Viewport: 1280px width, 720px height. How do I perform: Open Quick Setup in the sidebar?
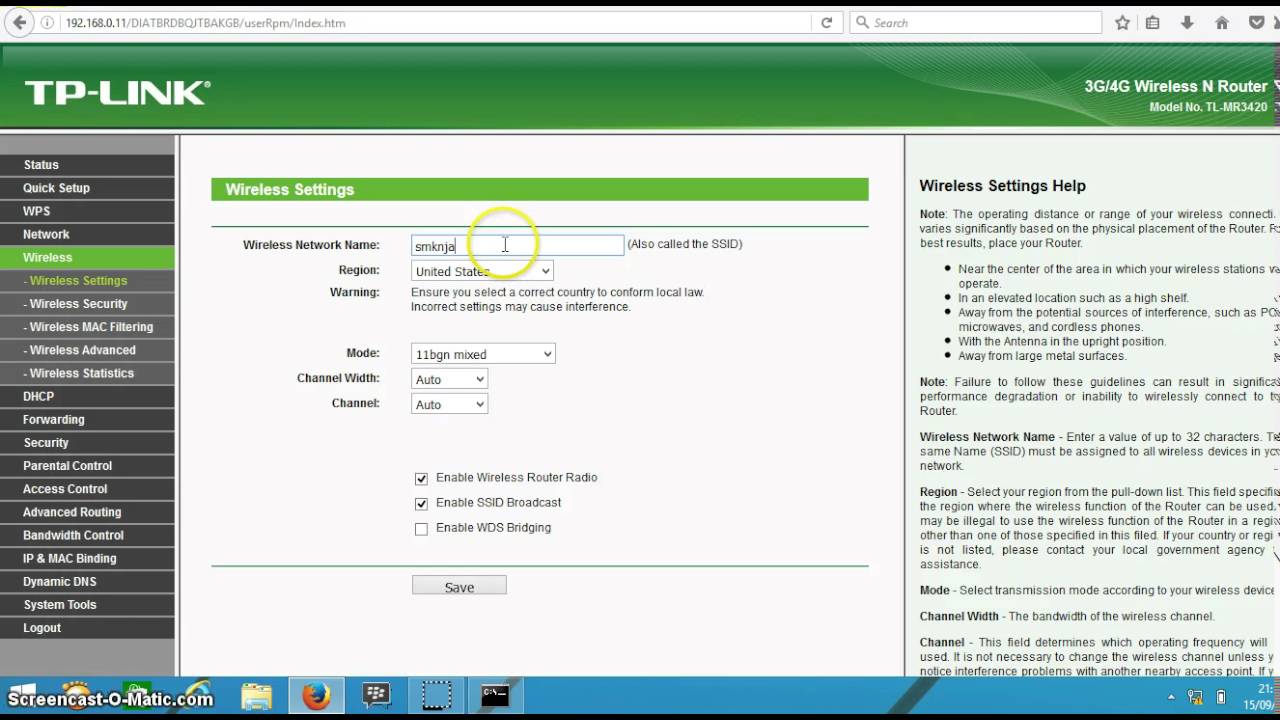click(87, 188)
